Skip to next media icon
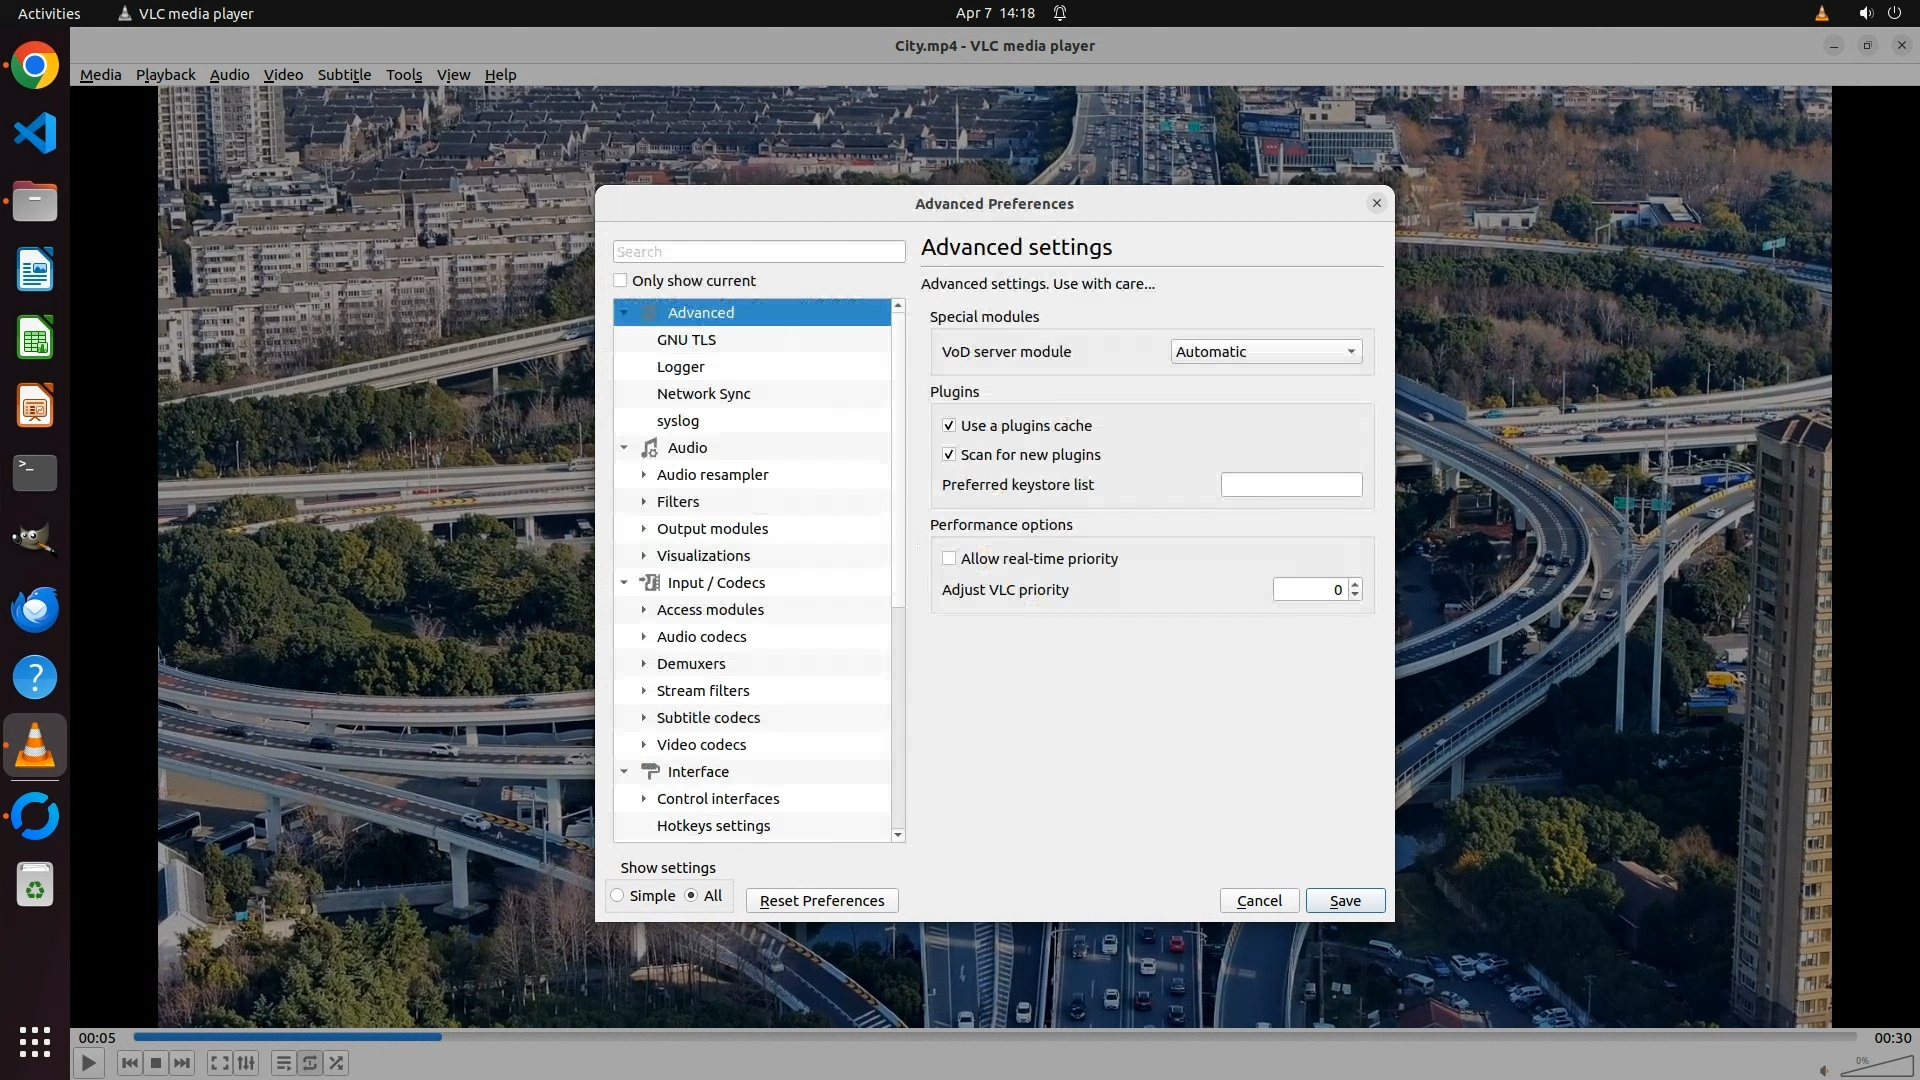The image size is (1920, 1080). (182, 1063)
